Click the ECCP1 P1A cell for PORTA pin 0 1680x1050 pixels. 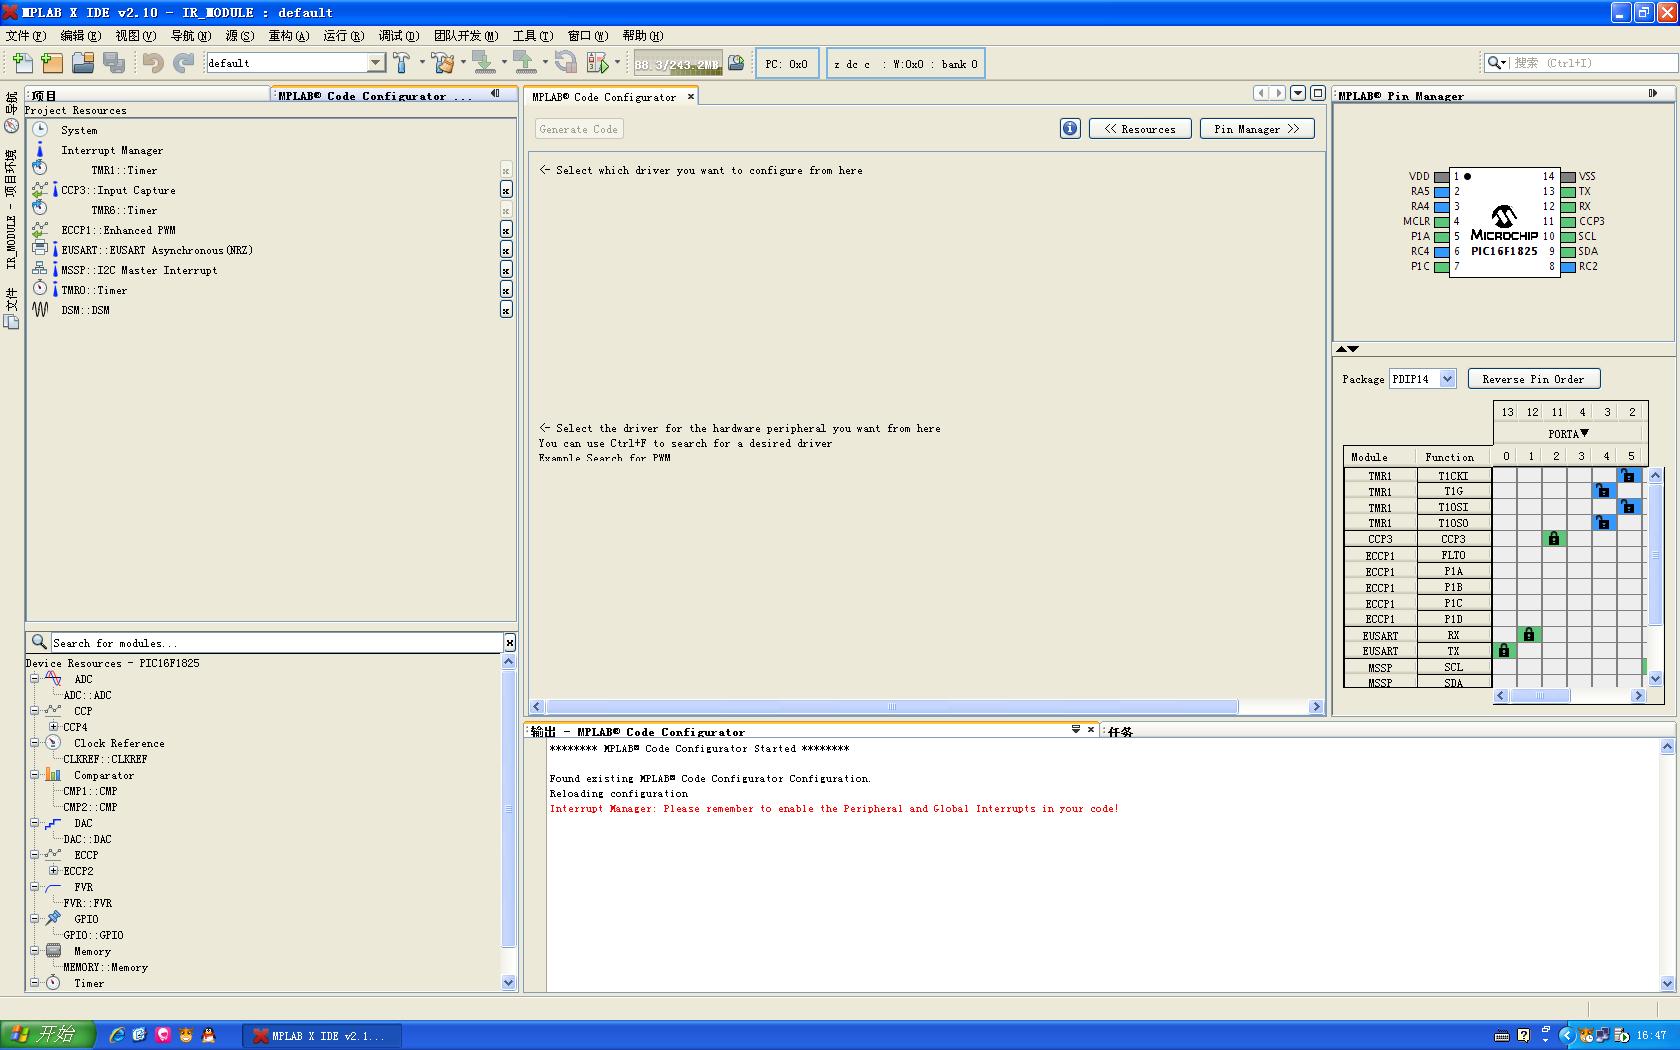pos(1504,571)
